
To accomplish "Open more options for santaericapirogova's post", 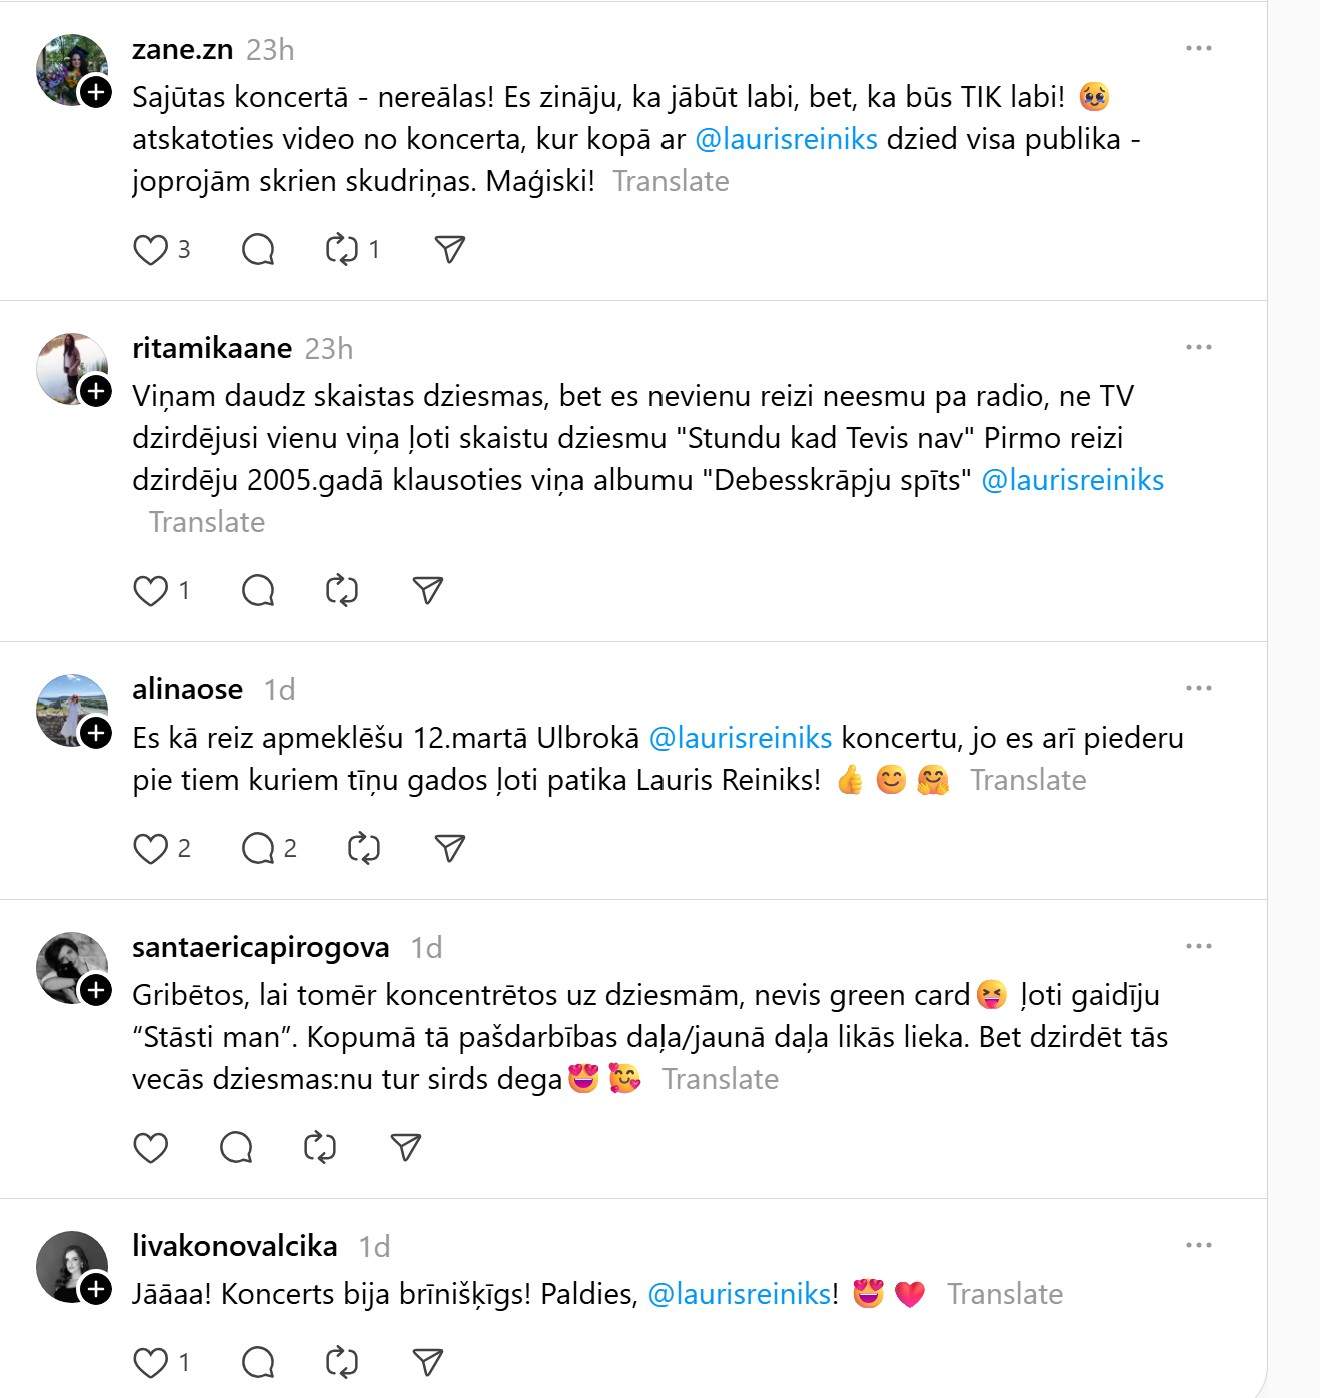I will [1198, 946].
